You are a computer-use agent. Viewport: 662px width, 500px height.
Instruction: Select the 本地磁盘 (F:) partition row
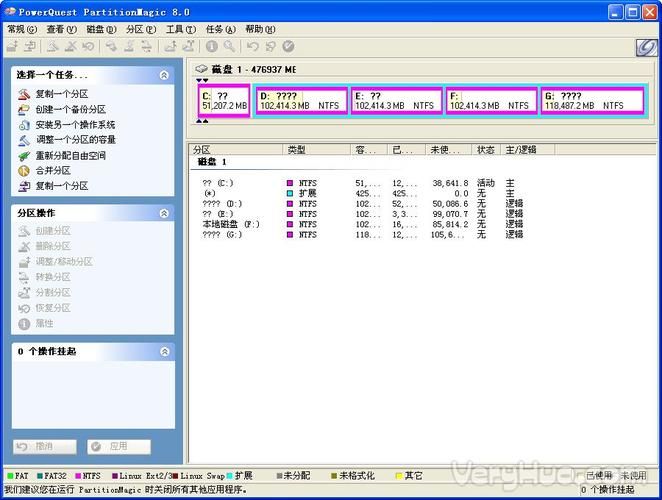[x=363, y=224]
